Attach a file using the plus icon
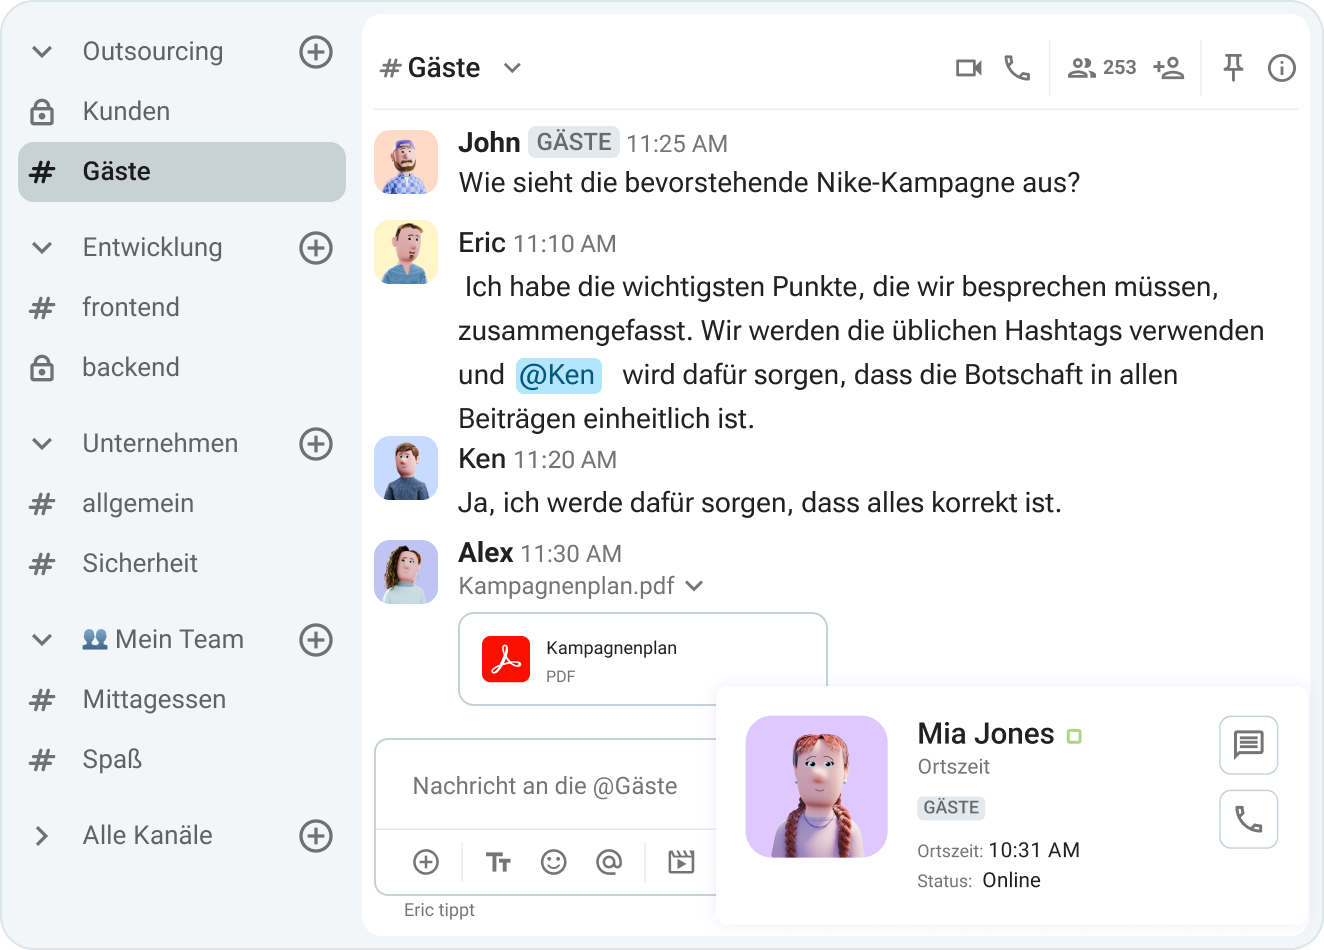Viewport: 1324px width, 950px height. (425, 862)
